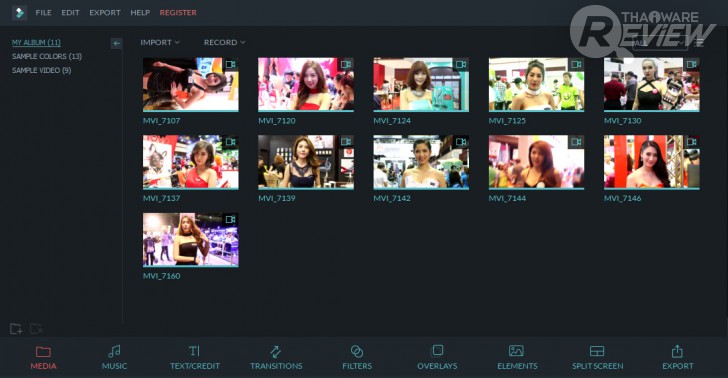Click video camera icon on MVI_7137
This screenshot has height=378, width=728.
[230, 142]
